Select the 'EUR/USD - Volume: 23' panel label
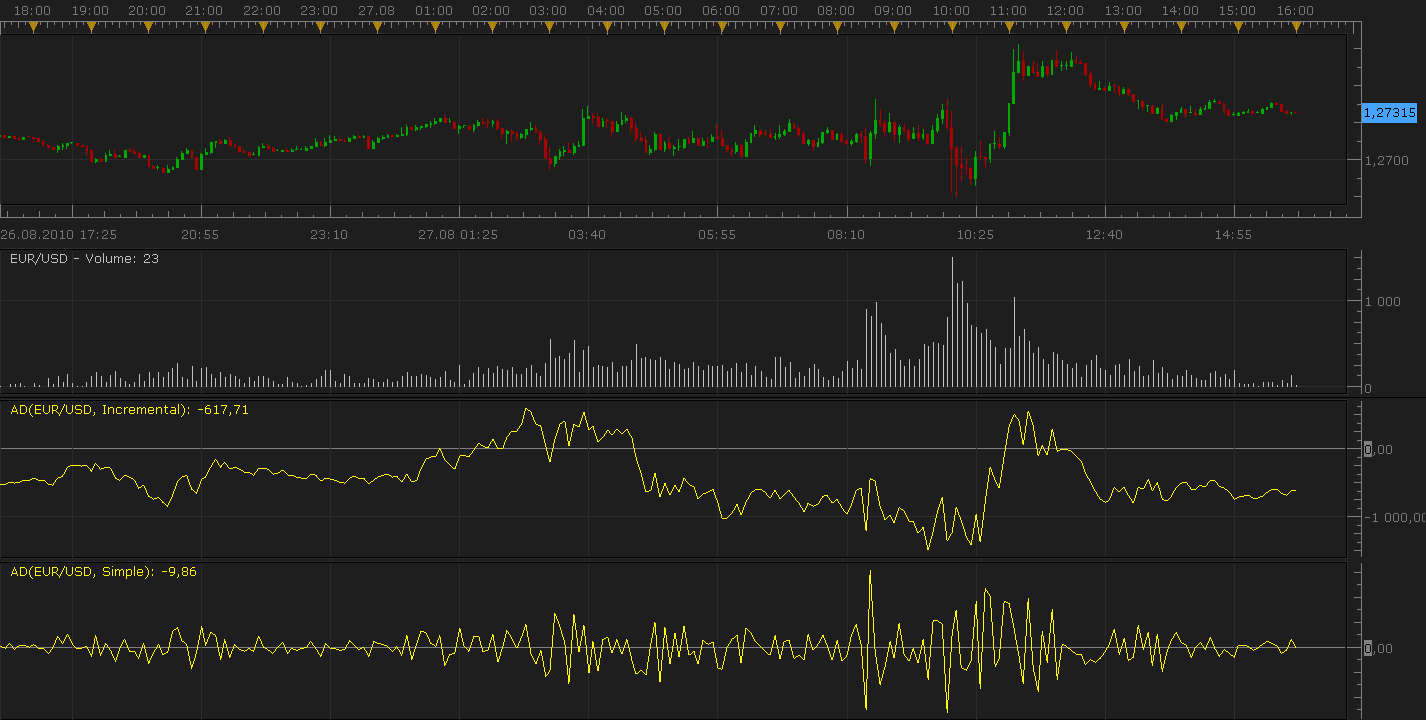This screenshot has height=720, width=1426. click(85, 258)
